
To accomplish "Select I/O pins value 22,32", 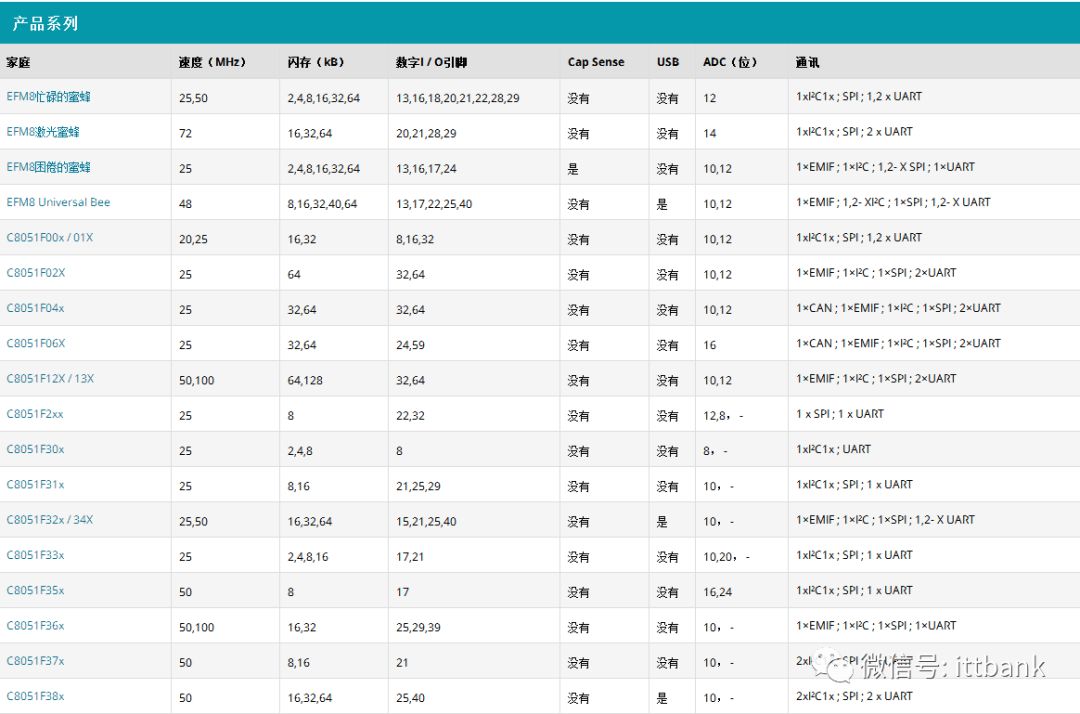I will (x=411, y=416).
